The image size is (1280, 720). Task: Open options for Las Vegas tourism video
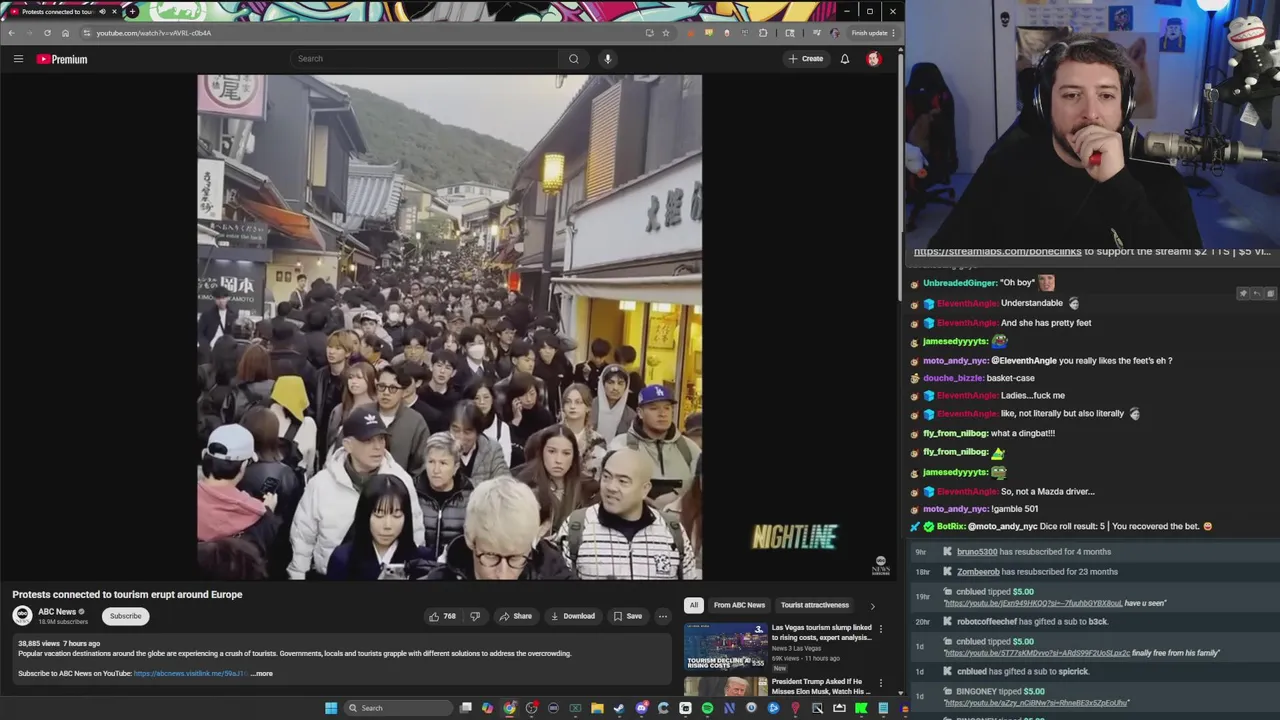coord(881,629)
